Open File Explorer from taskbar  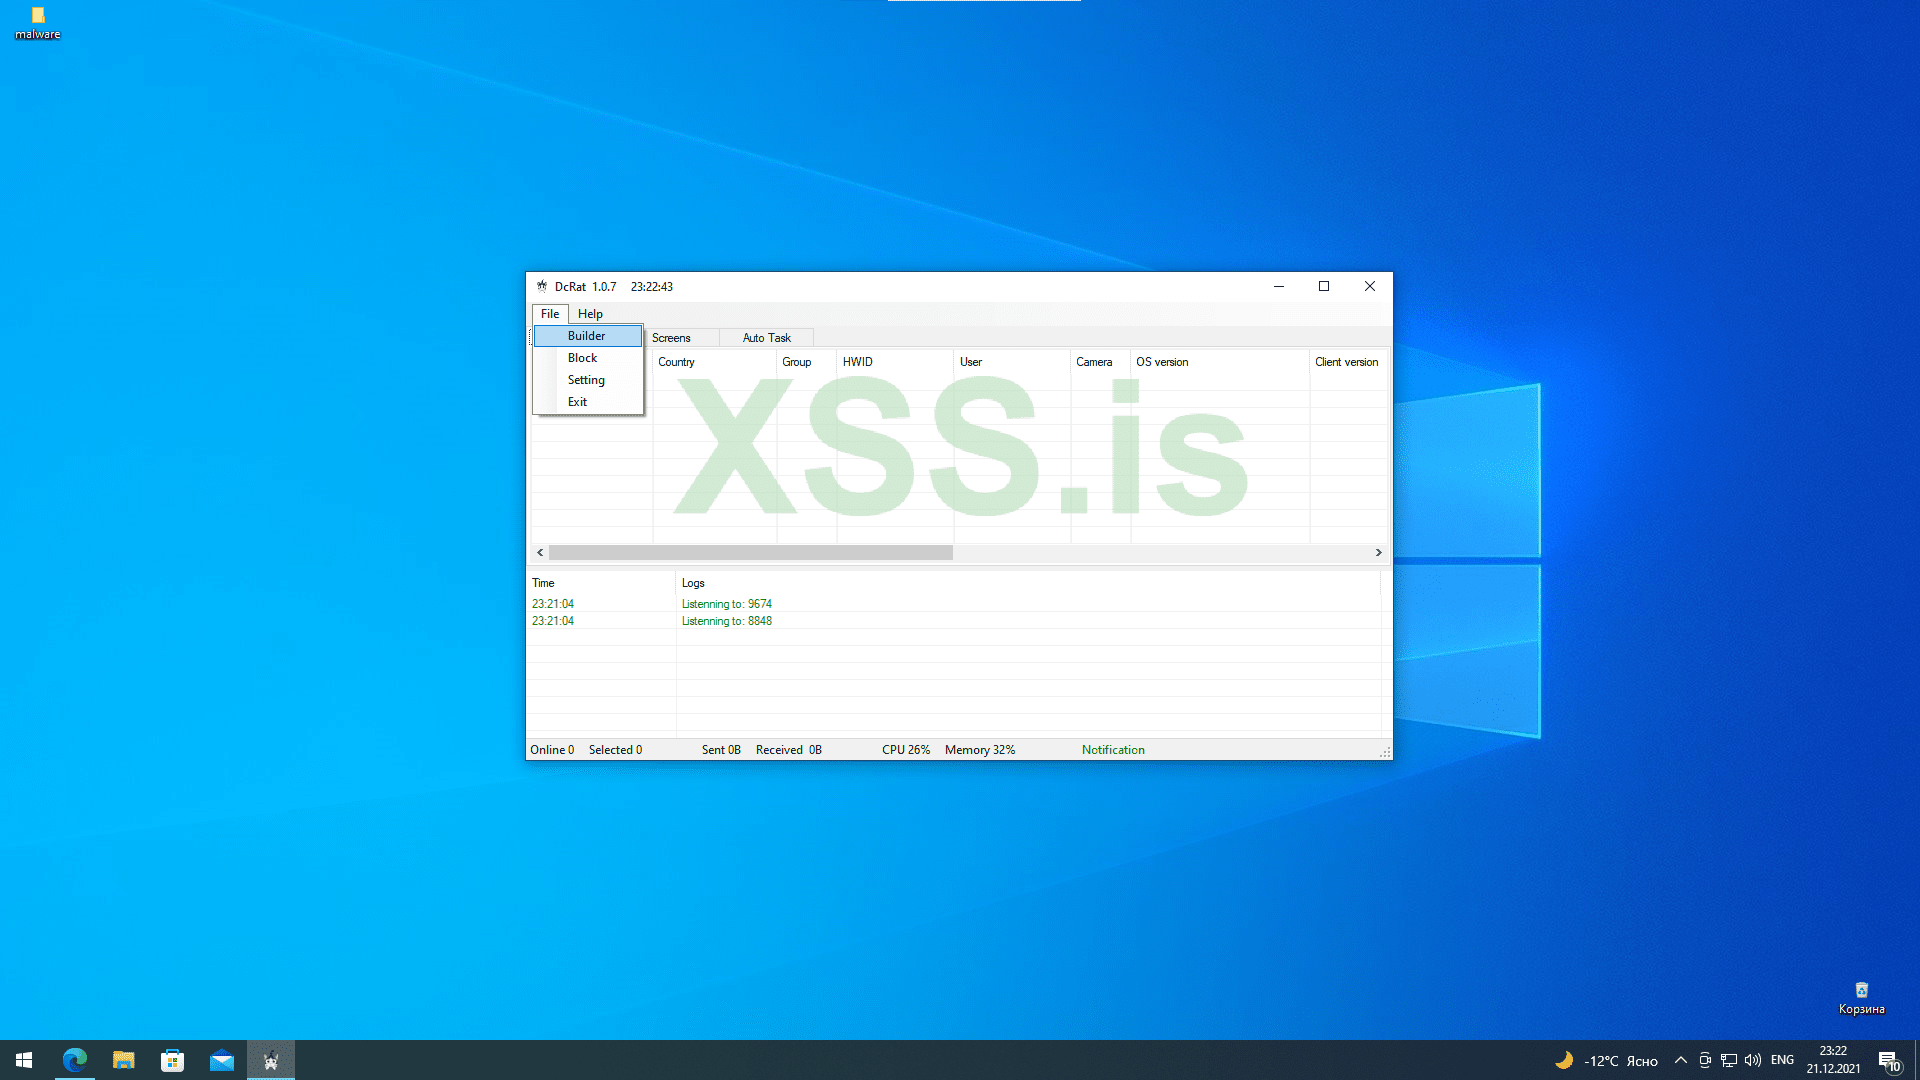tap(124, 1060)
